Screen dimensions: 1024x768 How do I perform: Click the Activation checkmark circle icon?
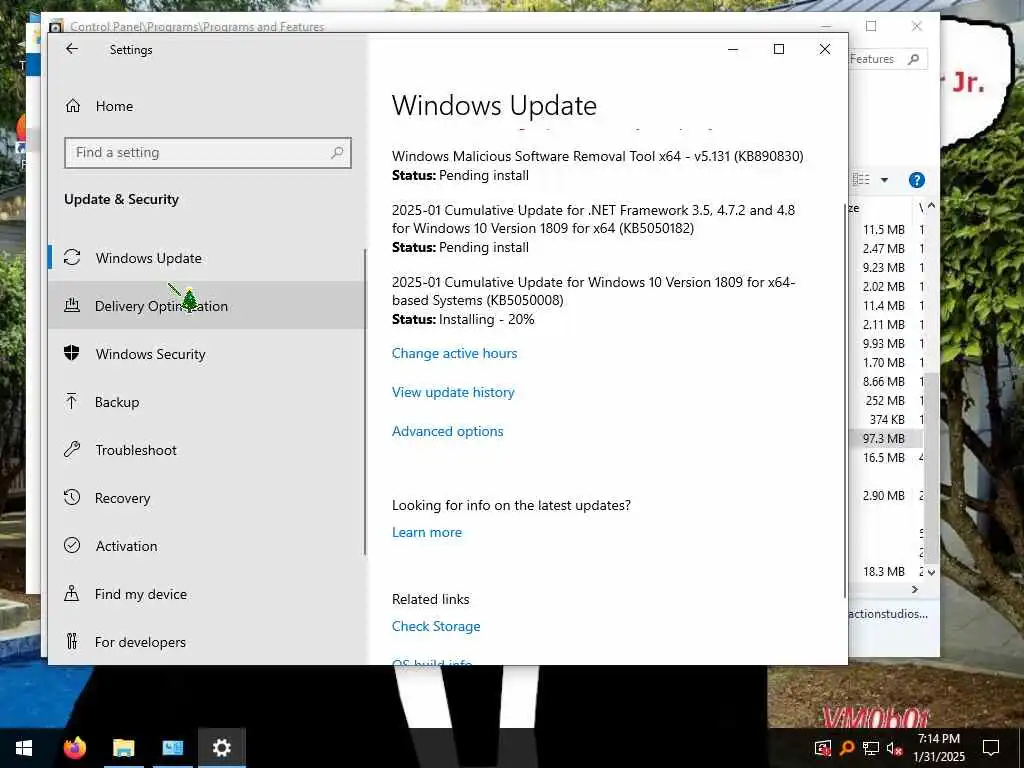[72, 545]
